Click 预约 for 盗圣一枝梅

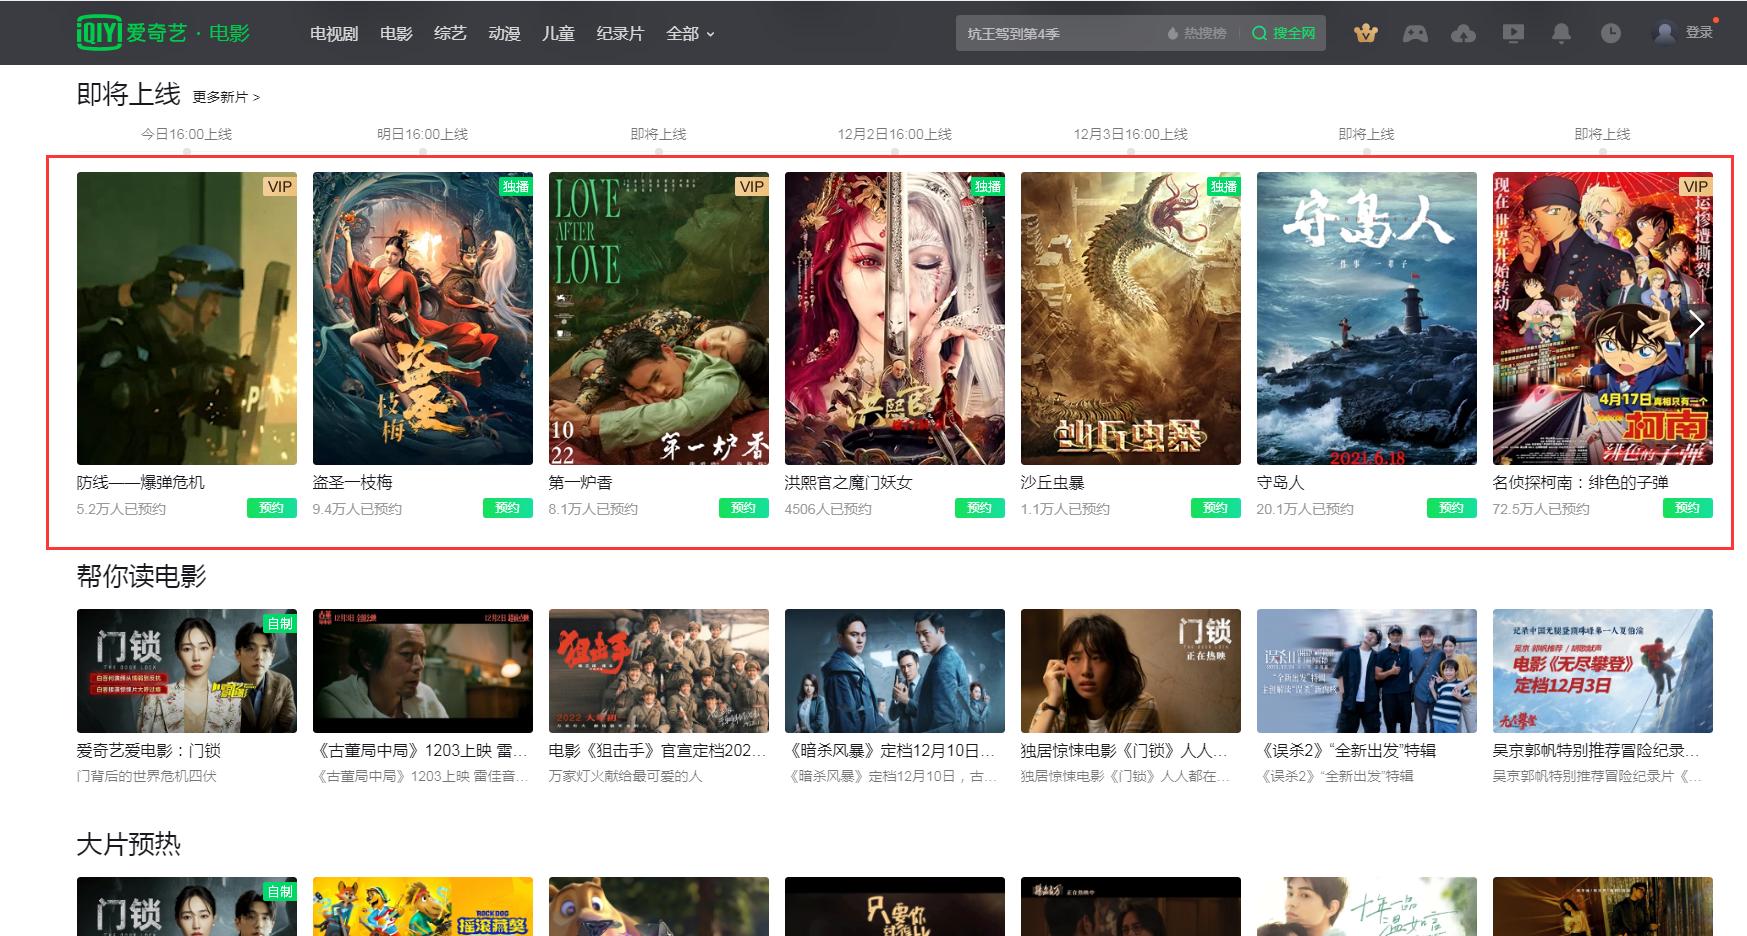(508, 508)
